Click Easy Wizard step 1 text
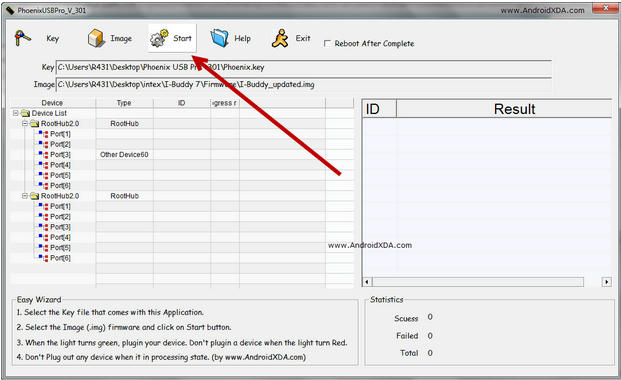 (x=110, y=313)
